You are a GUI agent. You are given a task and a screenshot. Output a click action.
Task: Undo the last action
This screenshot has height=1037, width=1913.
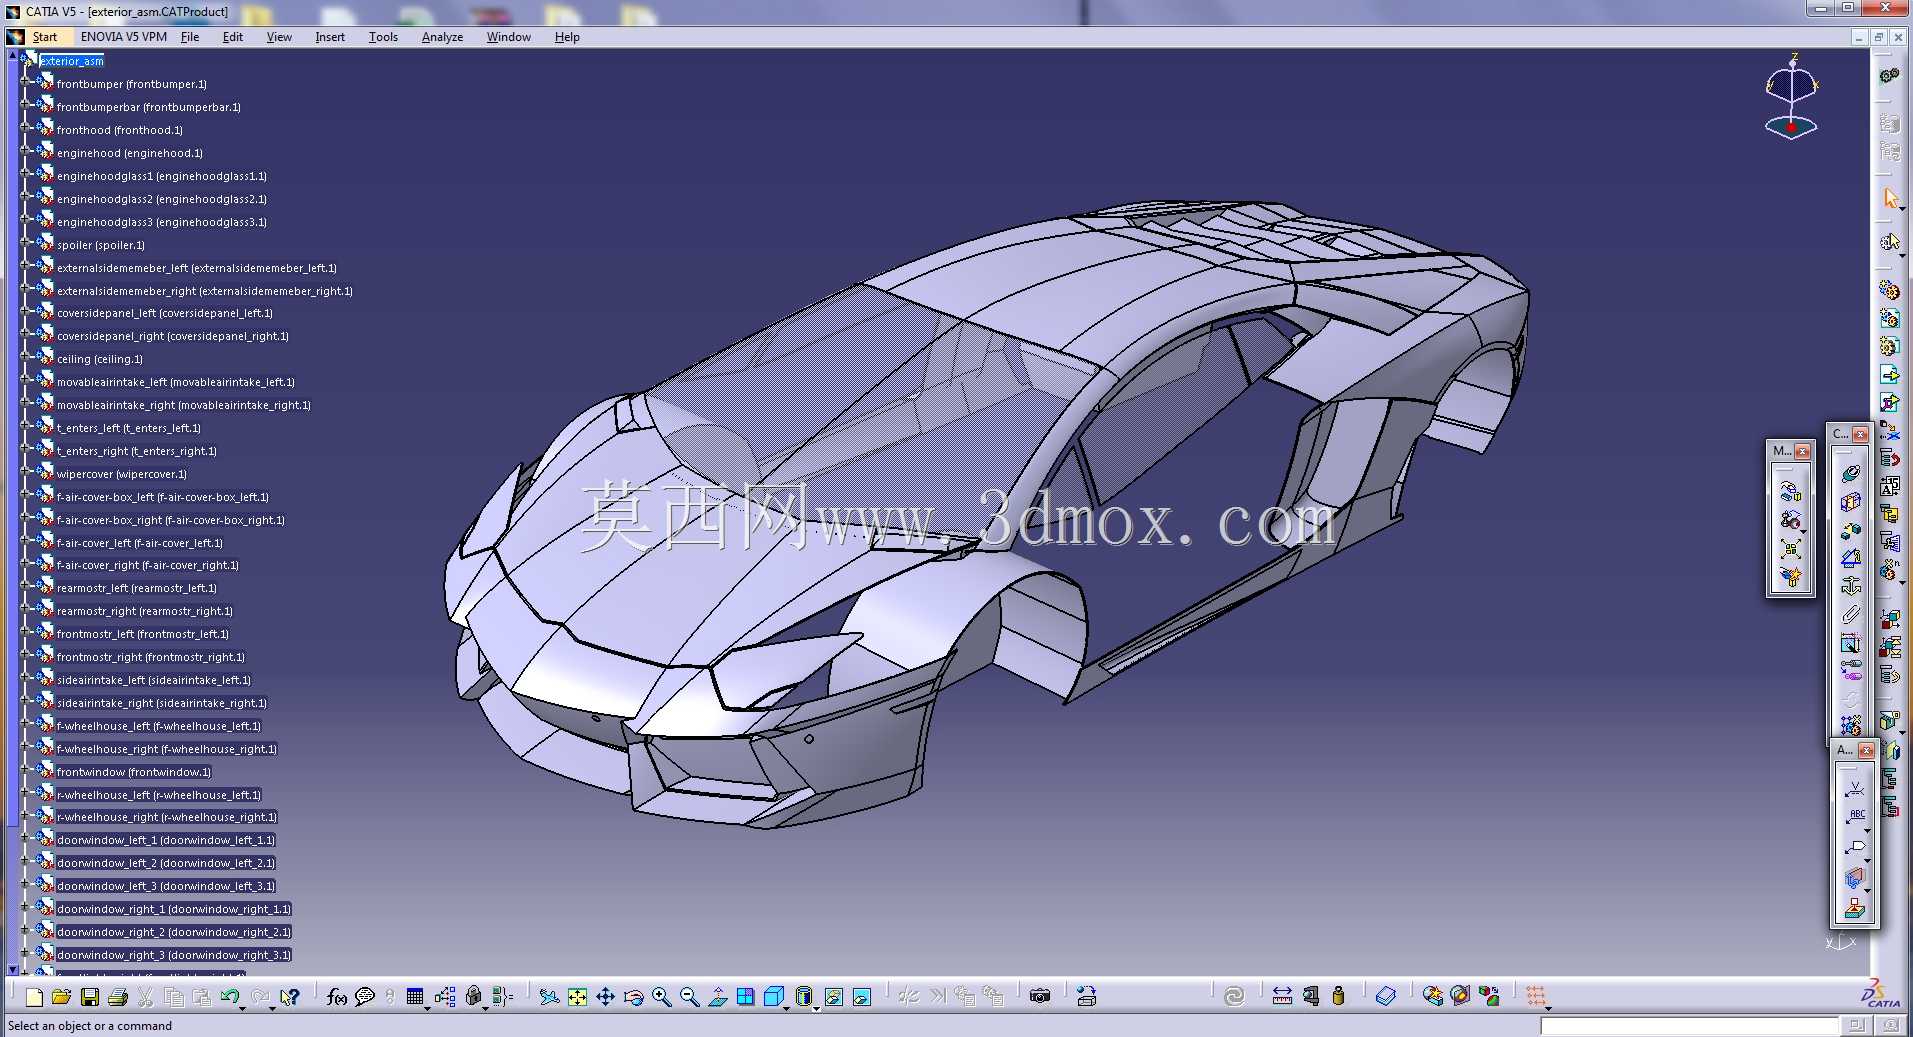229,996
